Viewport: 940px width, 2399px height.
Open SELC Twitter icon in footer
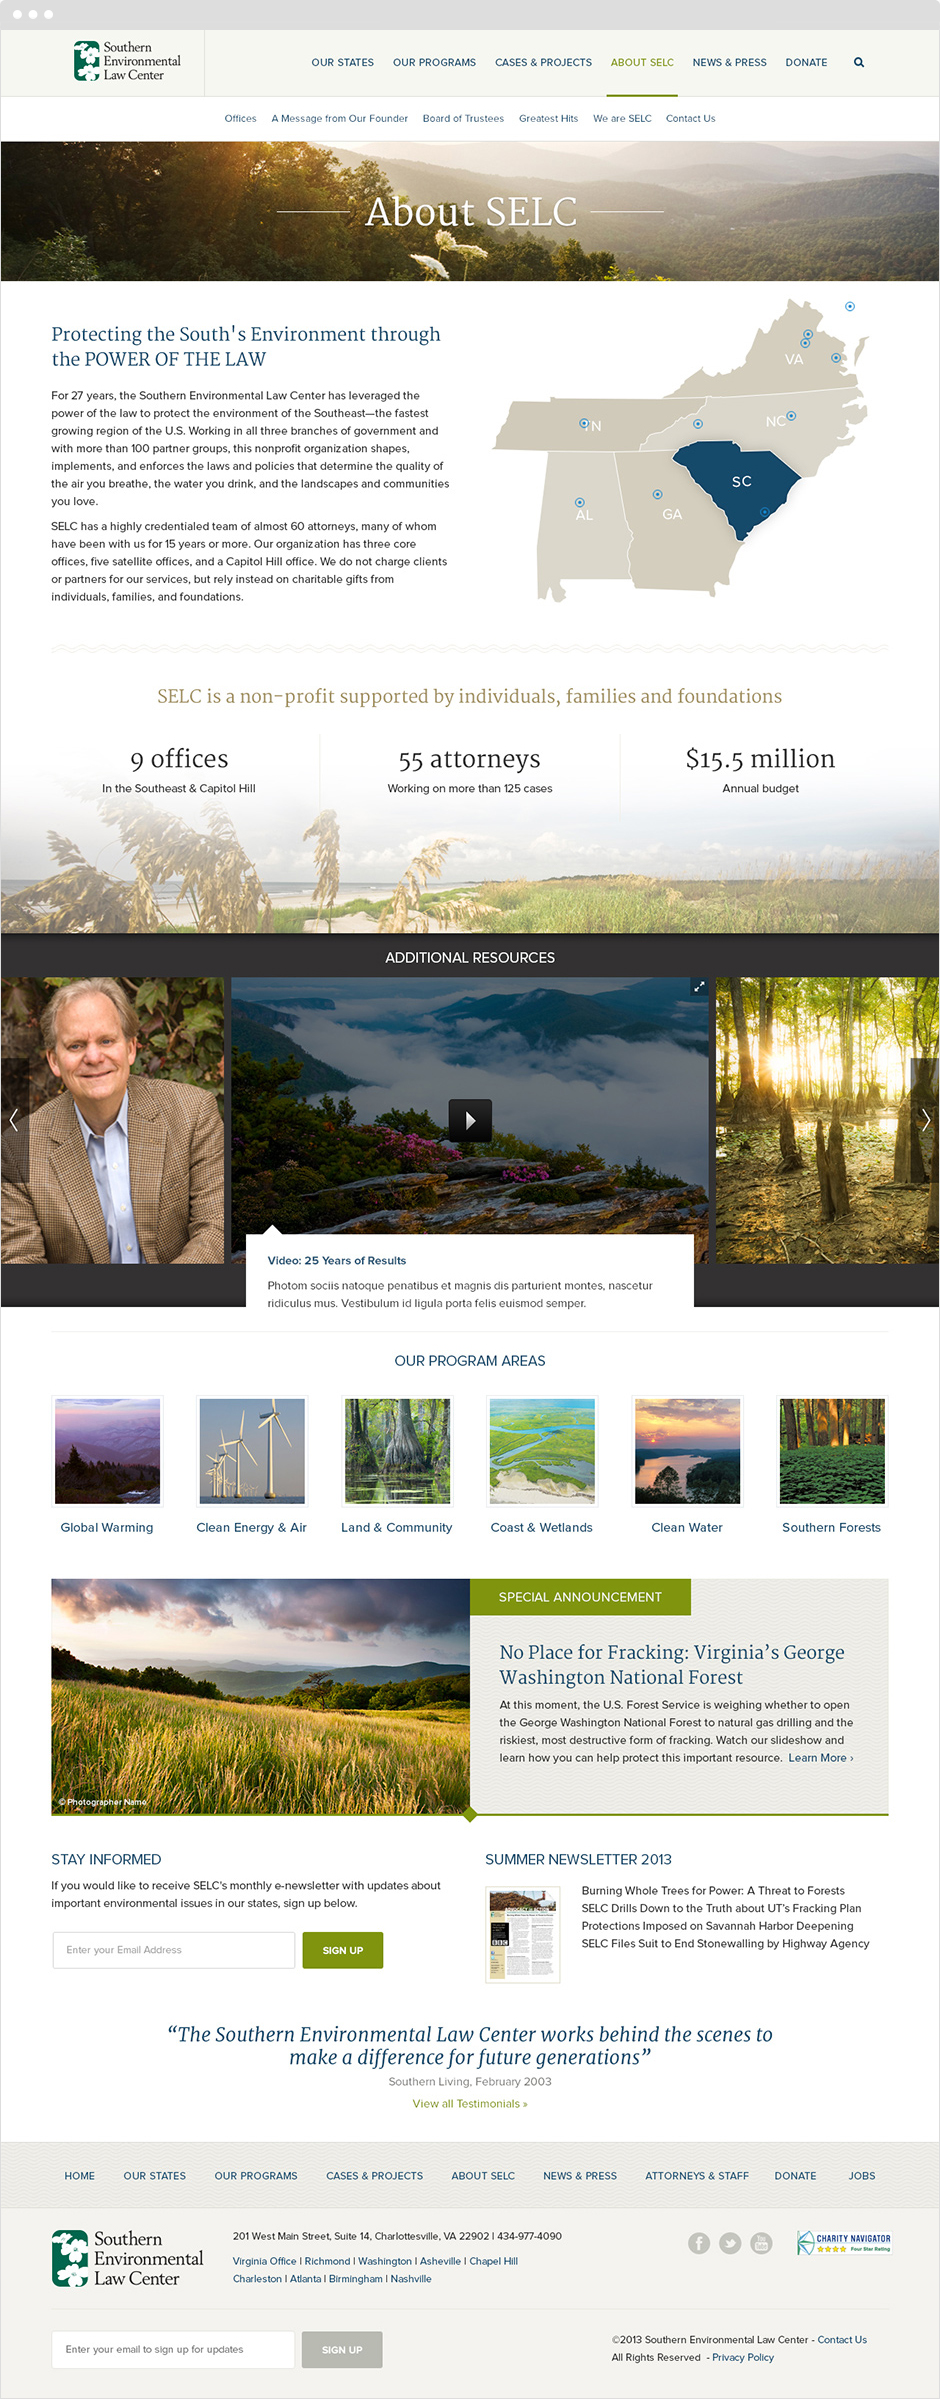[x=730, y=2243]
